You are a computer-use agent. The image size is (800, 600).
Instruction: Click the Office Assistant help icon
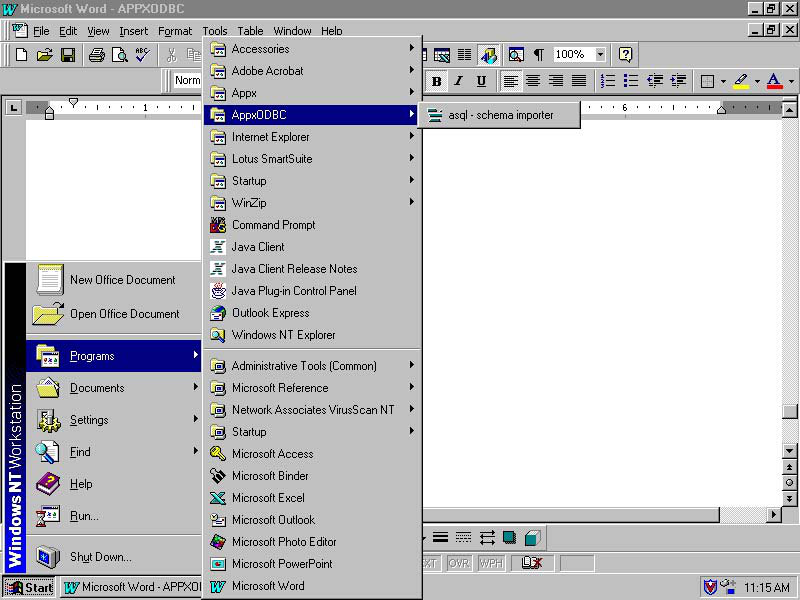click(626, 55)
